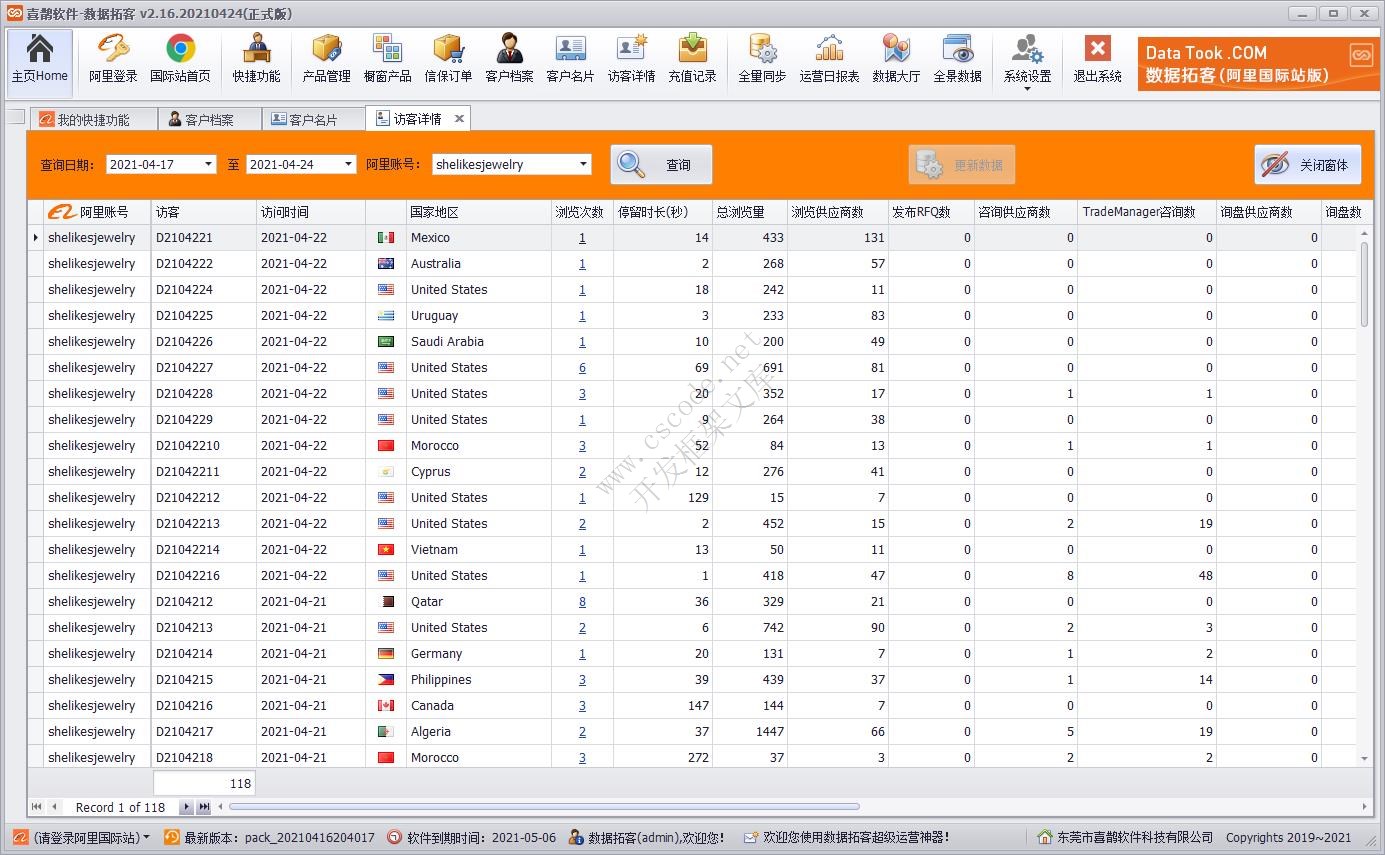Image resolution: width=1385 pixels, height=855 pixels.
Task: Switch to 我的快捷功能 tab
Action: click(x=93, y=119)
